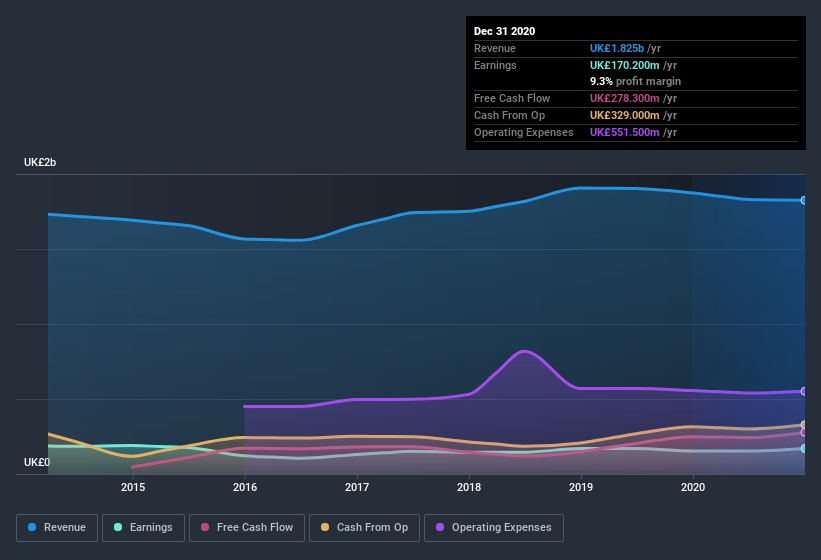Image resolution: width=821 pixels, height=560 pixels.
Task: Click the Operating Expenses peak in mid-2018
Action: (x=524, y=351)
